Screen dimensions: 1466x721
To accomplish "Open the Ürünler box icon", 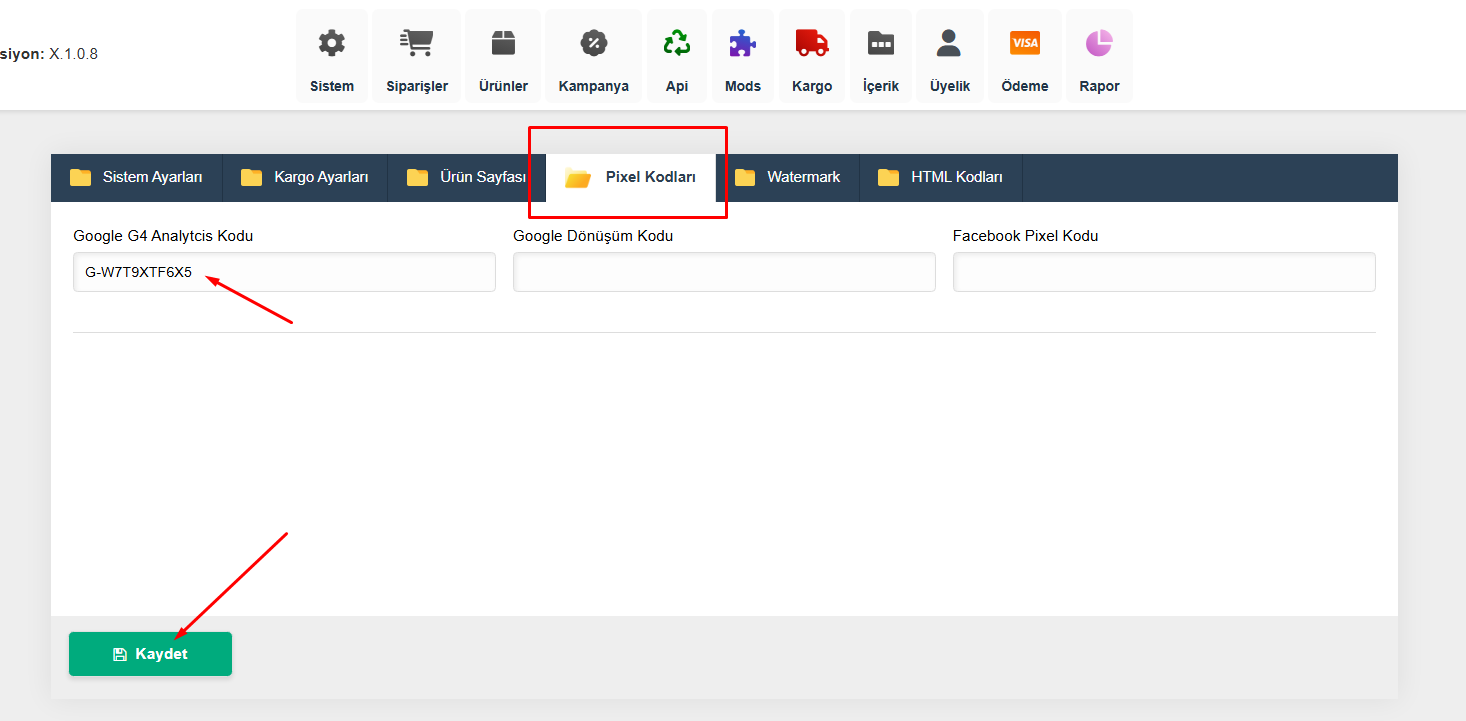I will 502,44.
